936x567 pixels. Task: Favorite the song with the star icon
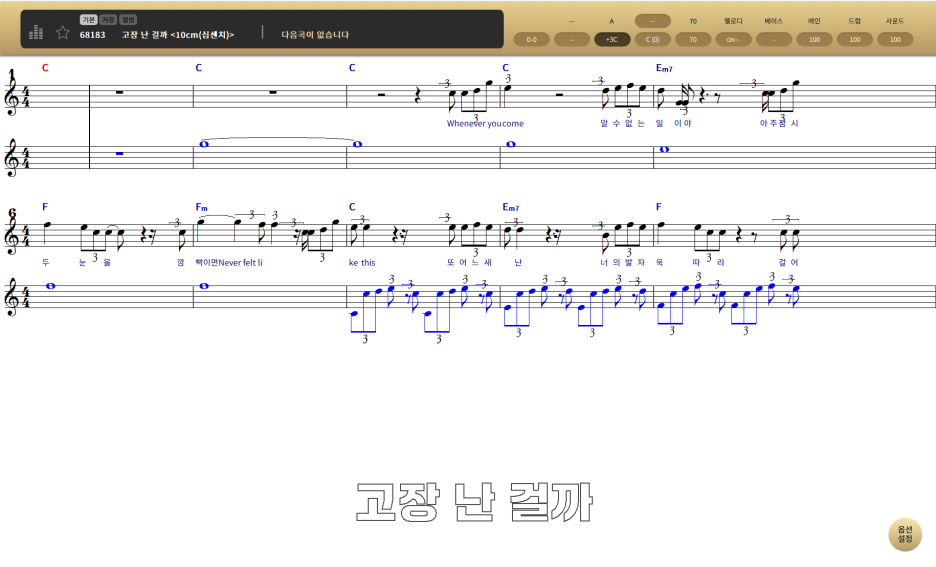point(63,32)
